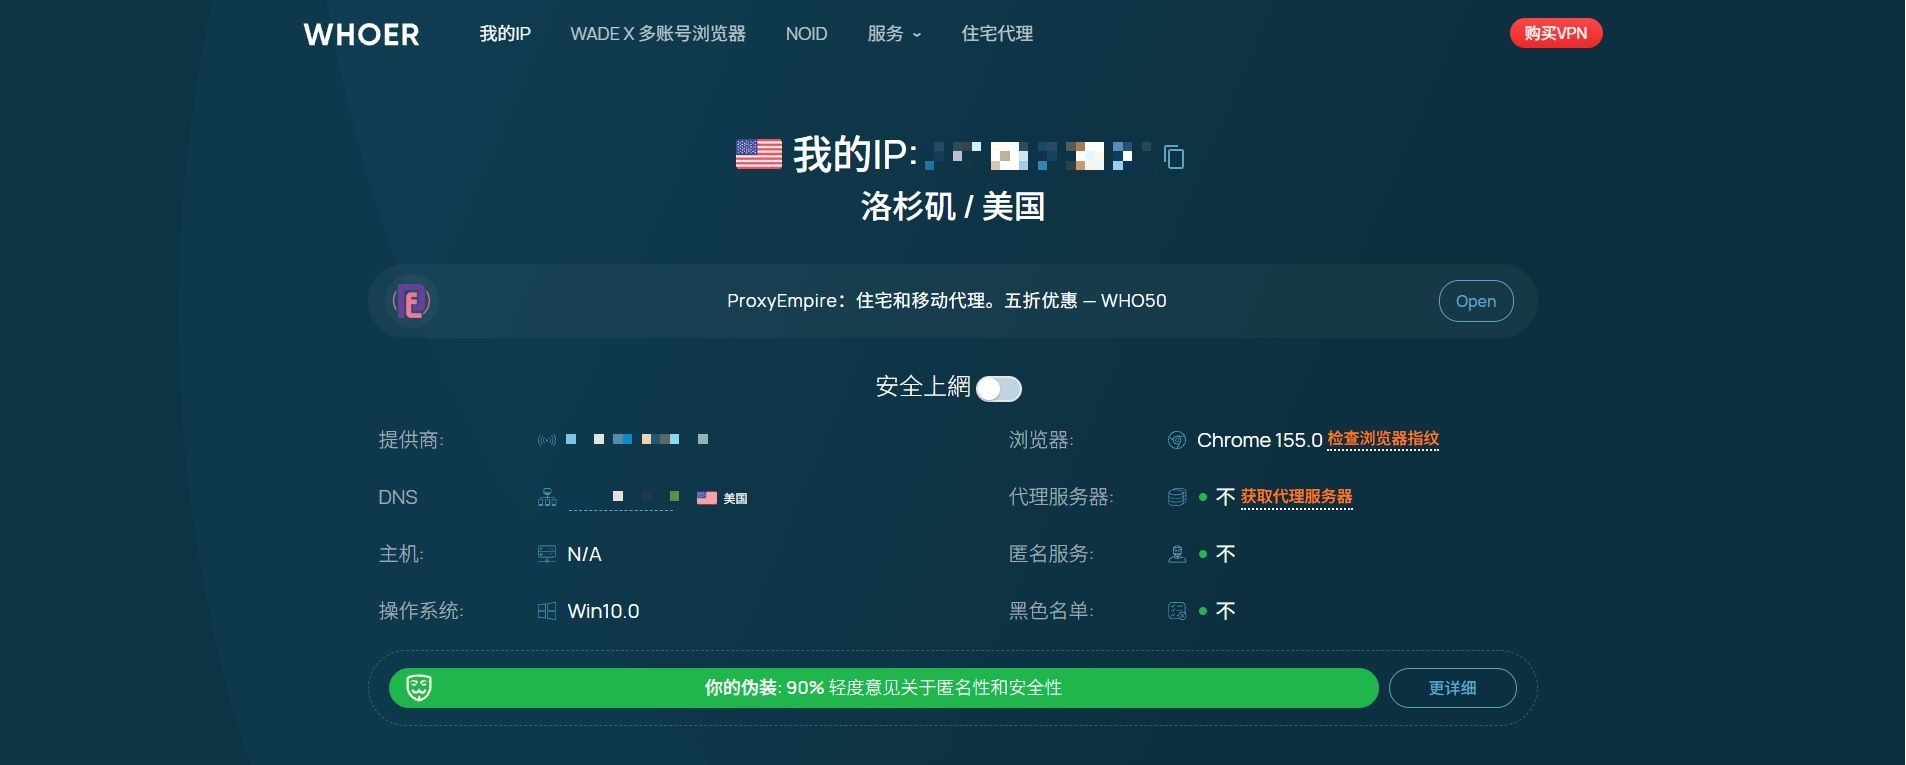This screenshot has width=1906, height=765.
Task: Click the proxy server icon in 代理服务器 row
Action: click(x=1177, y=497)
